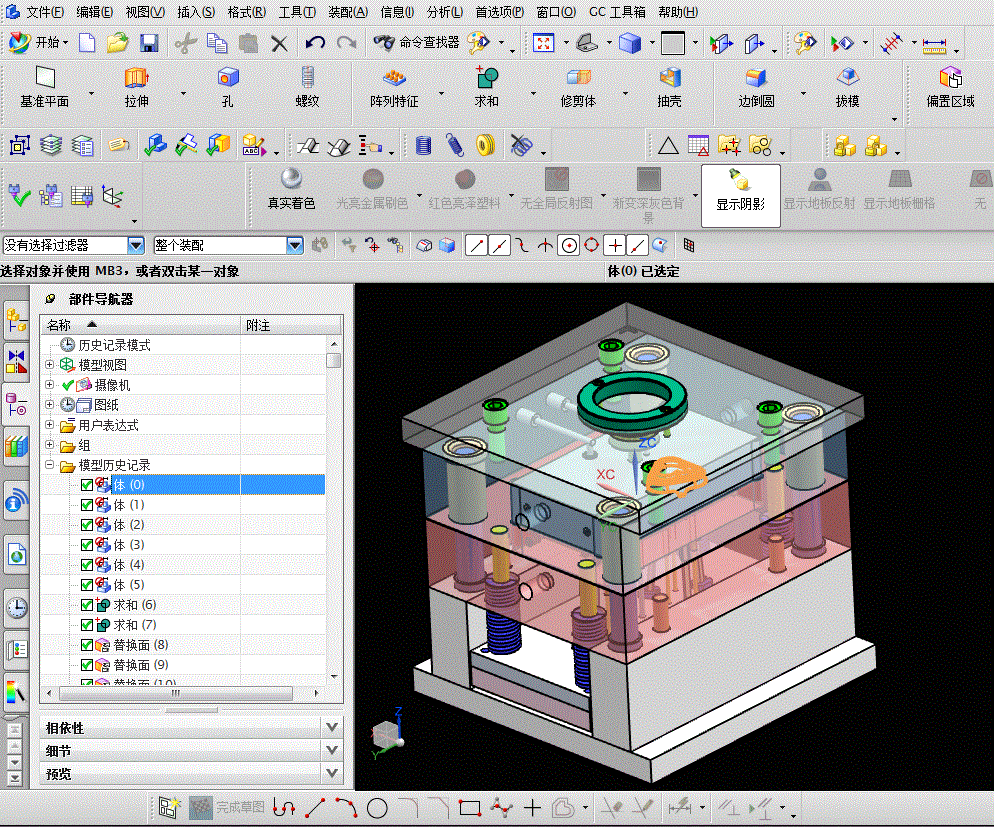Click the color palette sidebar icon
Screen dimensions: 994x827
tap(16, 691)
